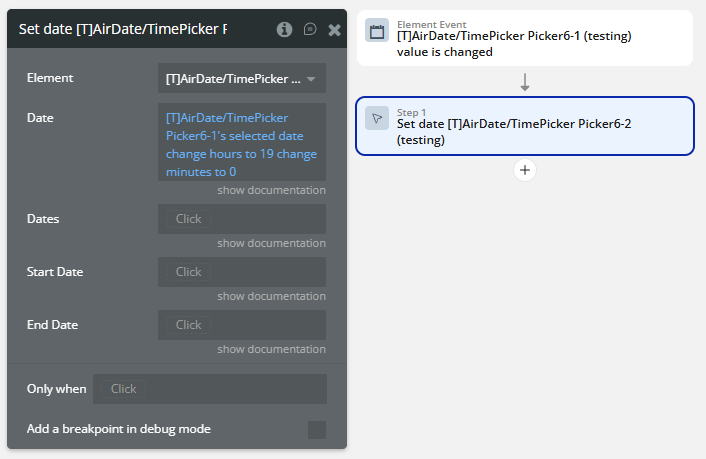706x459 pixels.
Task: Click the Start Date input field
Action: tap(241, 272)
